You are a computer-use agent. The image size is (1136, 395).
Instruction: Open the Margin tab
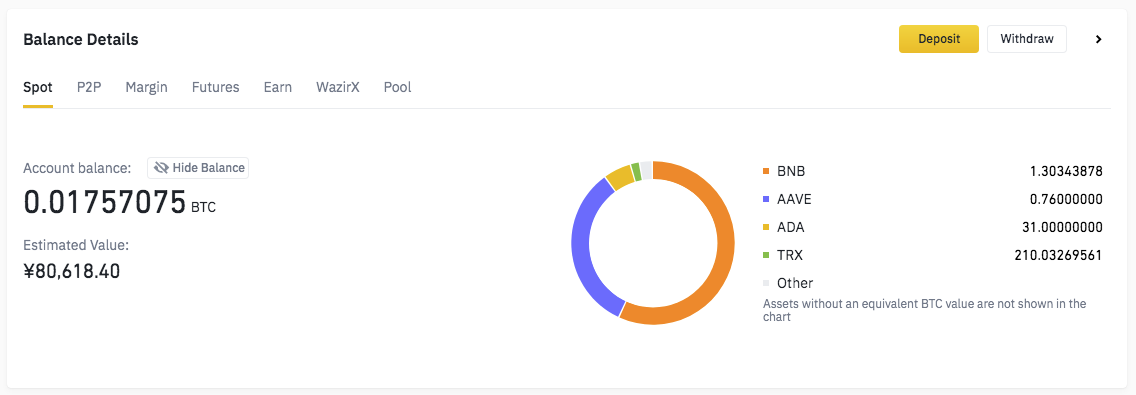click(x=146, y=87)
